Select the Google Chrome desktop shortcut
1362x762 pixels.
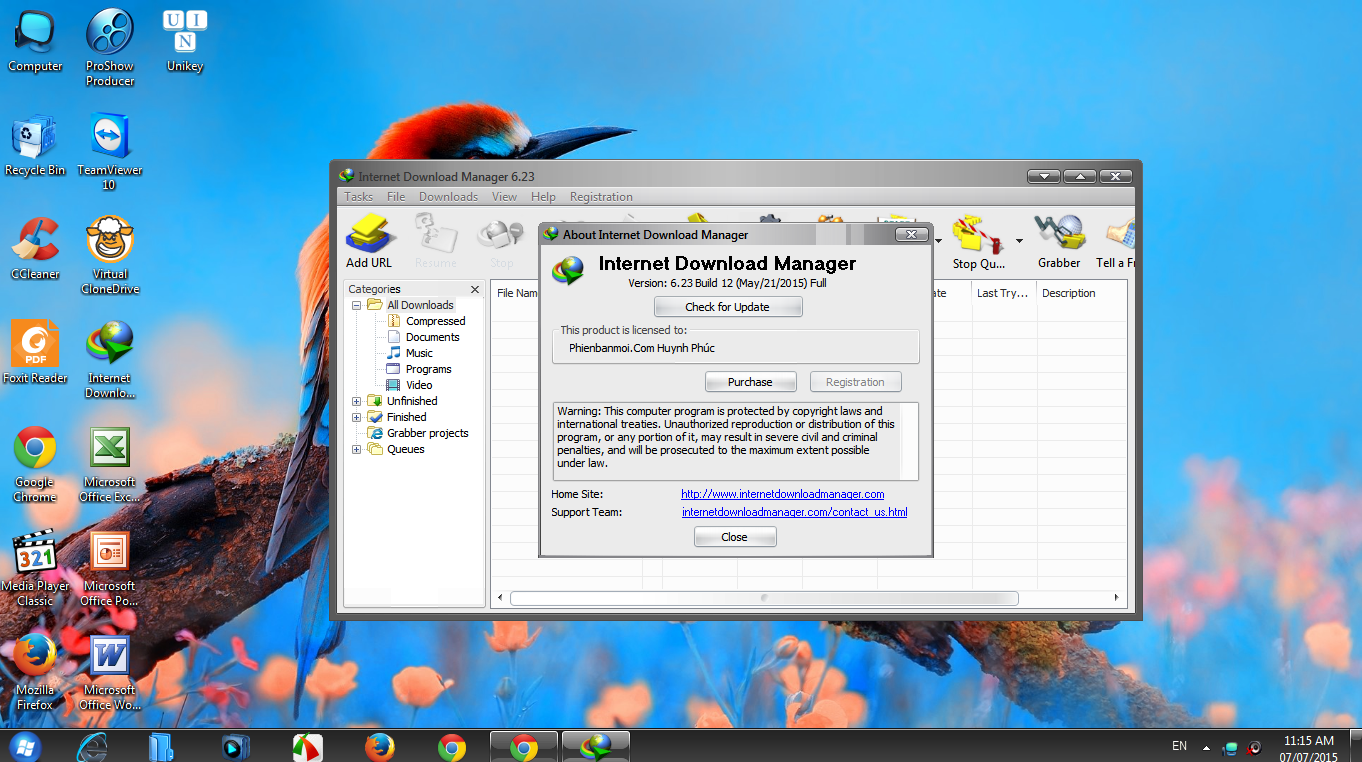click(35, 464)
